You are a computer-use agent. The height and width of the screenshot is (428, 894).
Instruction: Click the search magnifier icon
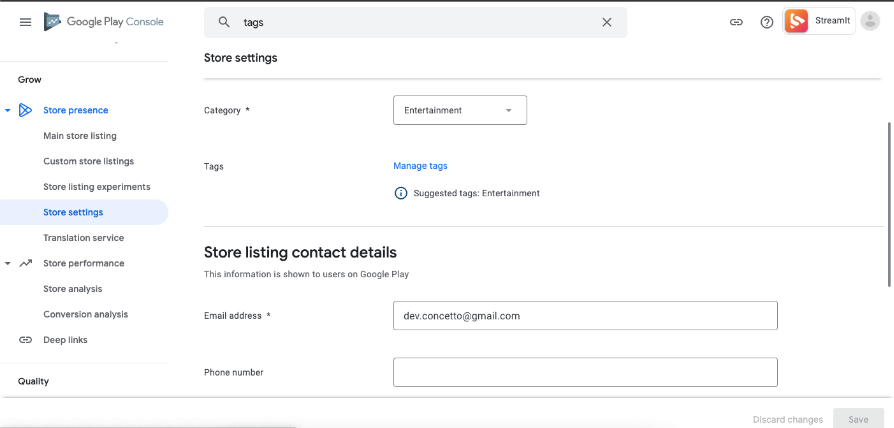pos(224,22)
